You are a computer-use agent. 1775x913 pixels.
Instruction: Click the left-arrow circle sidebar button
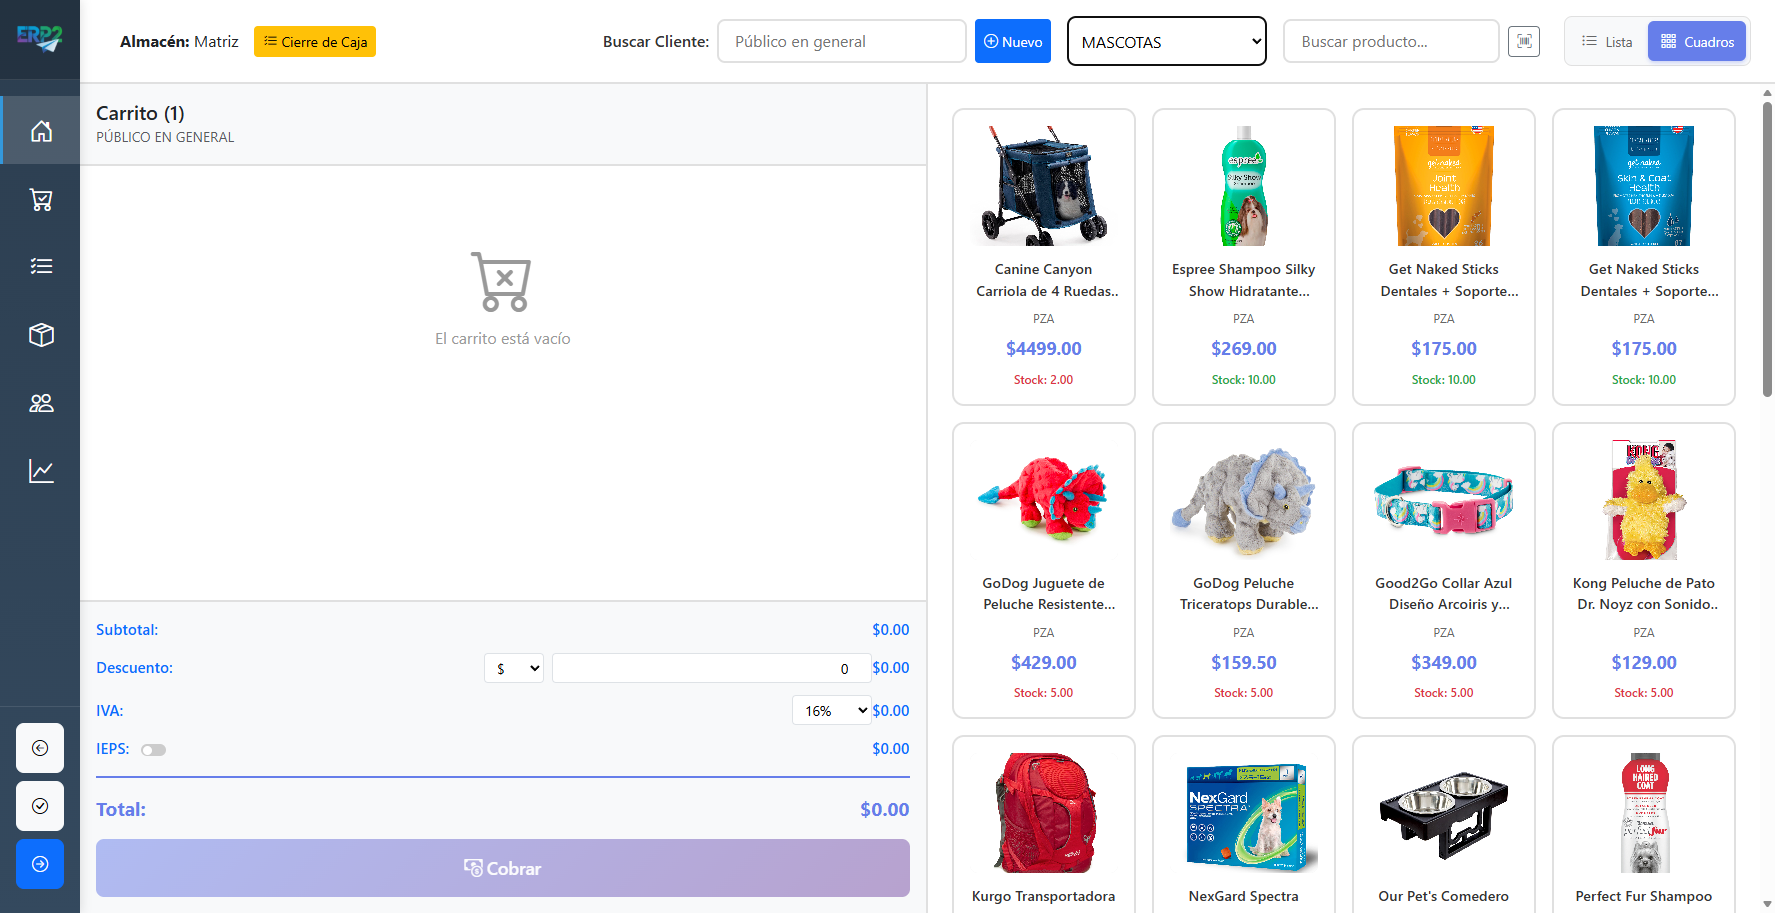click(x=40, y=748)
